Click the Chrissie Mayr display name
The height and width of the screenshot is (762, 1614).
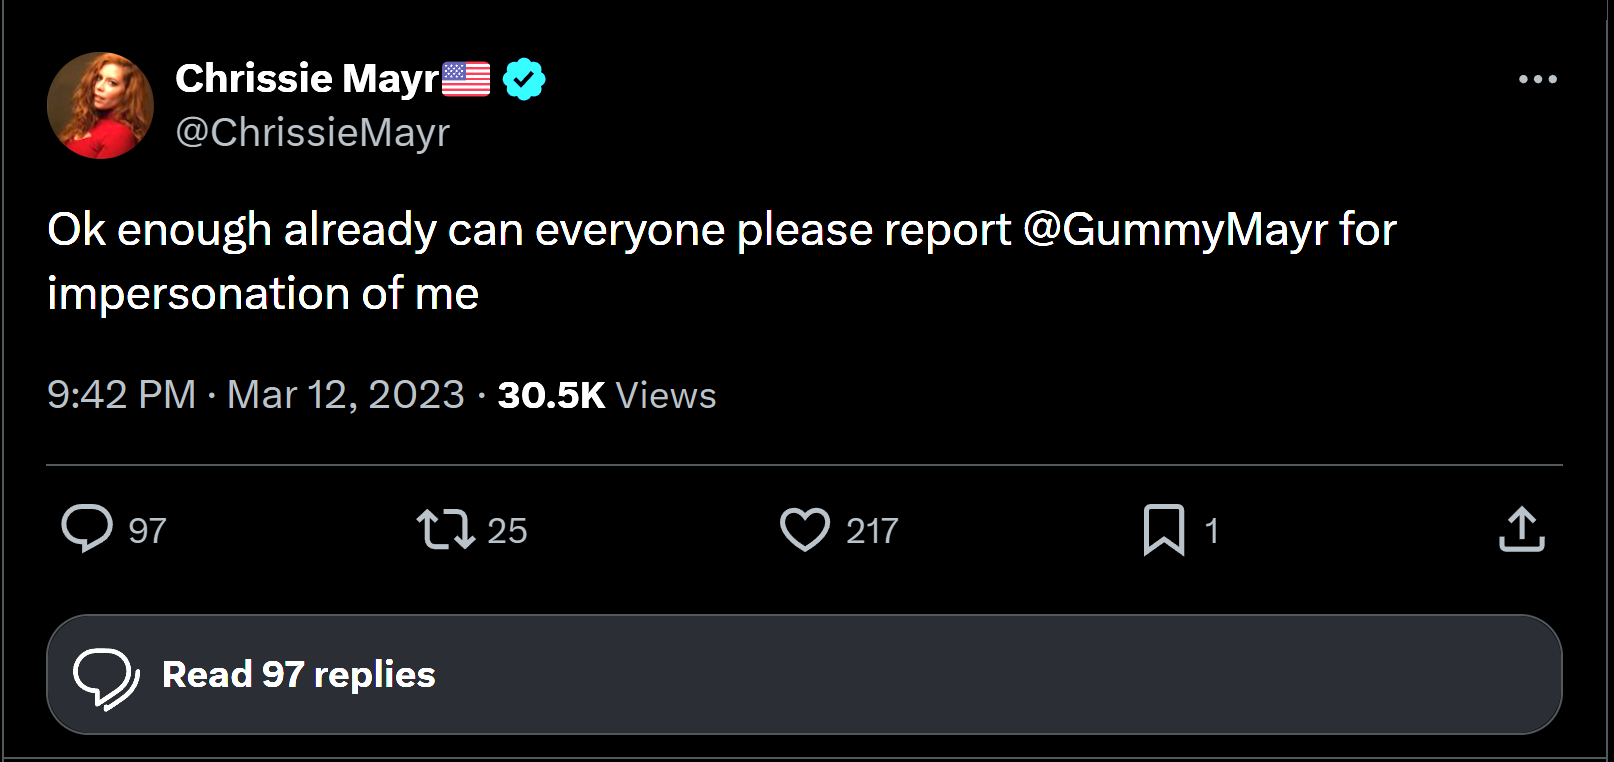[307, 79]
